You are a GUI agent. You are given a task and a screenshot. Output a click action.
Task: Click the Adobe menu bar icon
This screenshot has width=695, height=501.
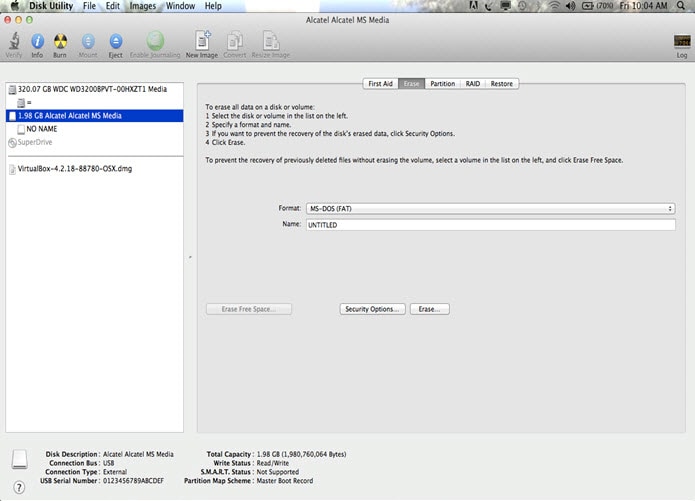pos(473,6)
